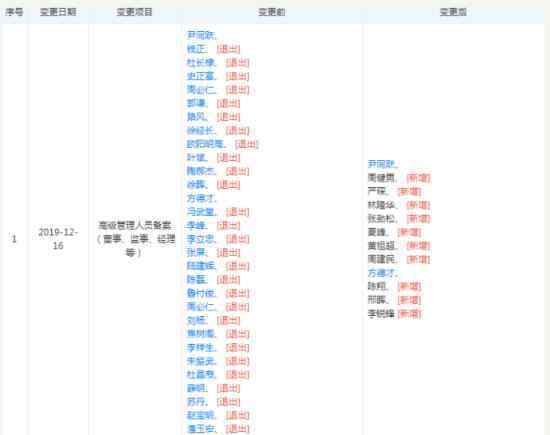Click the 苏丹 name link

click(x=196, y=402)
